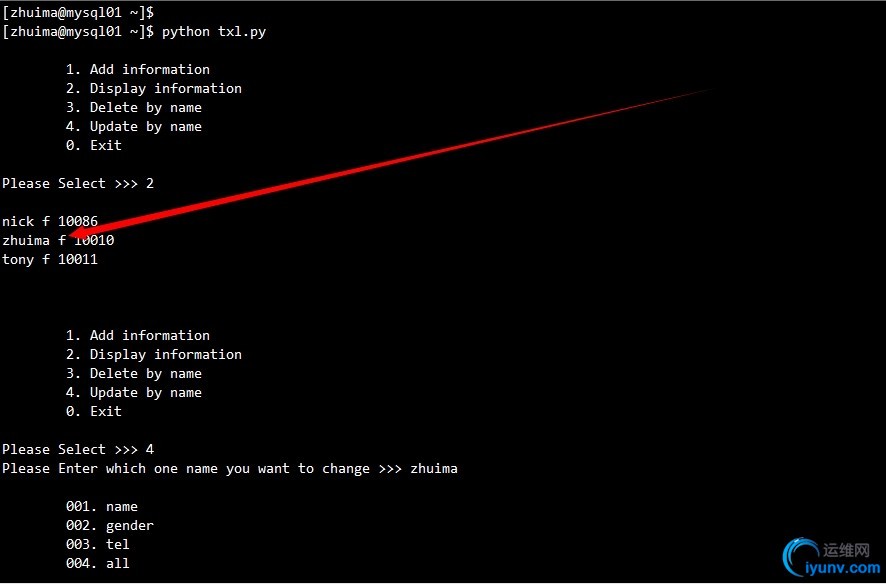Click the "tony f 10011" record line
886x584 pixels.
[x=50, y=259]
